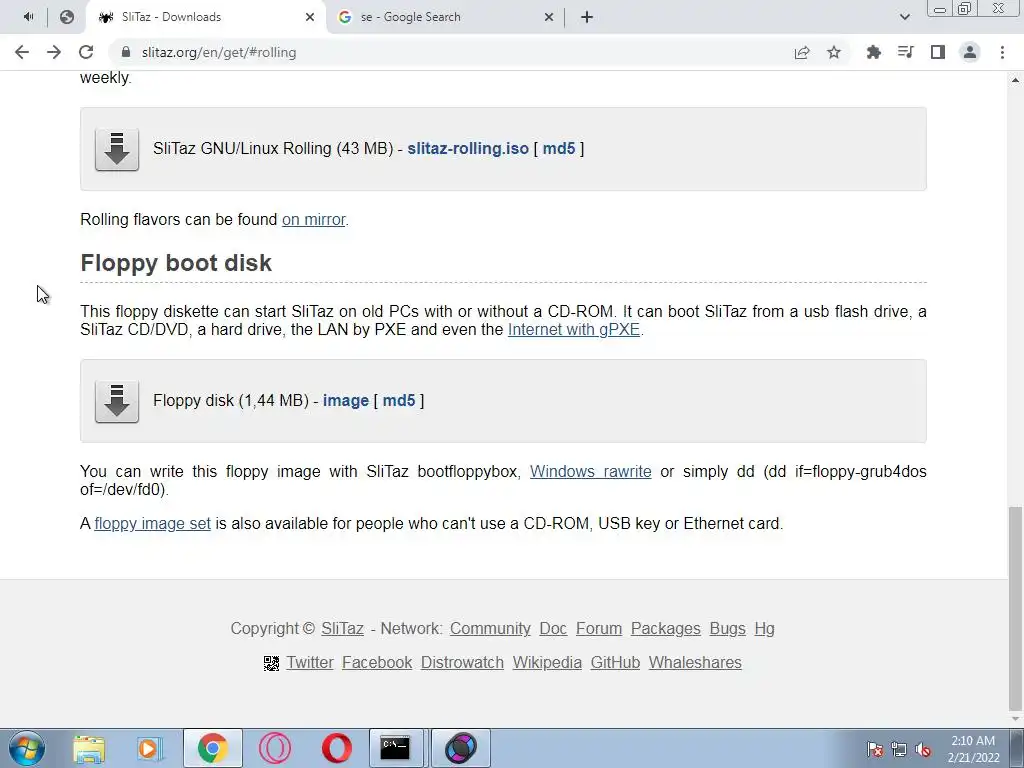Visit the Forum footer link
Viewport: 1024px width, 768px height.
coord(599,628)
